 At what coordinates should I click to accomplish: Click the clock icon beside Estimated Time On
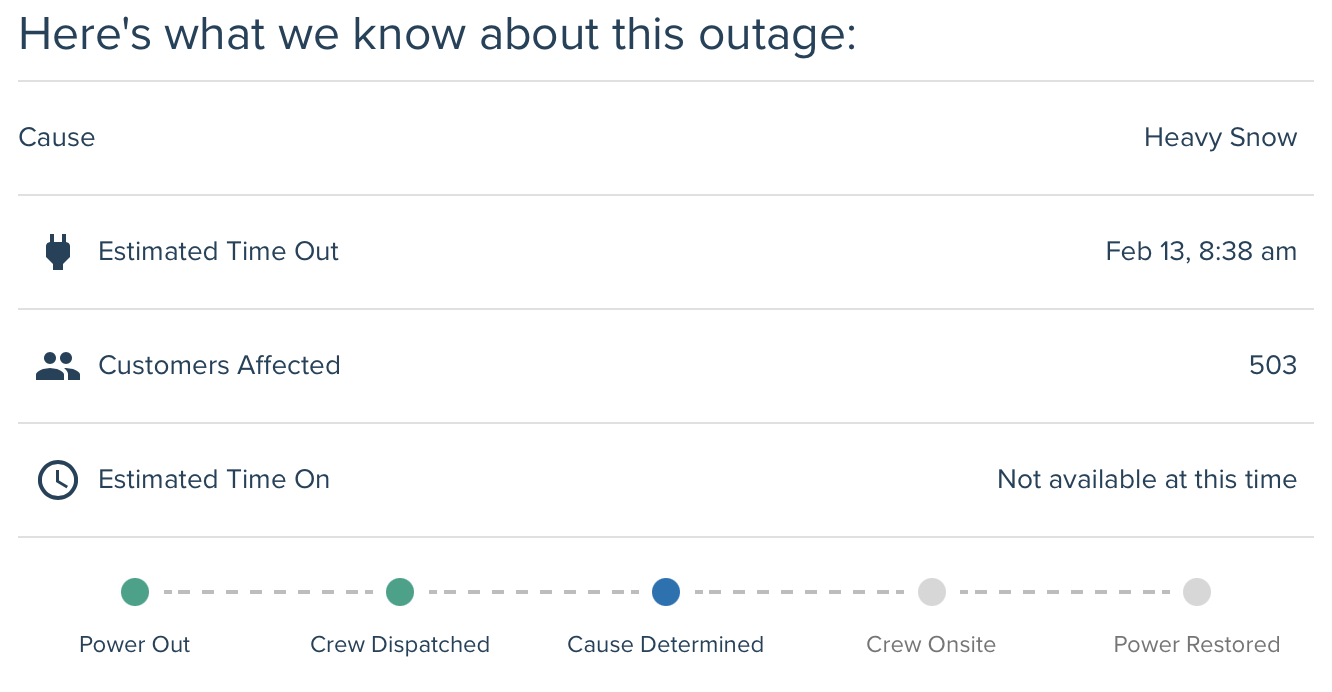[58, 480]
